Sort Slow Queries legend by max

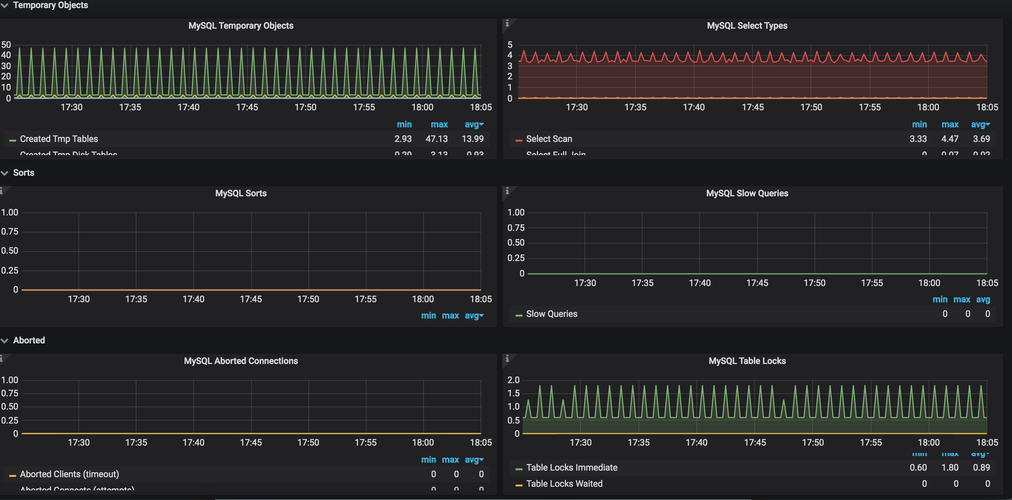[962, 299]
